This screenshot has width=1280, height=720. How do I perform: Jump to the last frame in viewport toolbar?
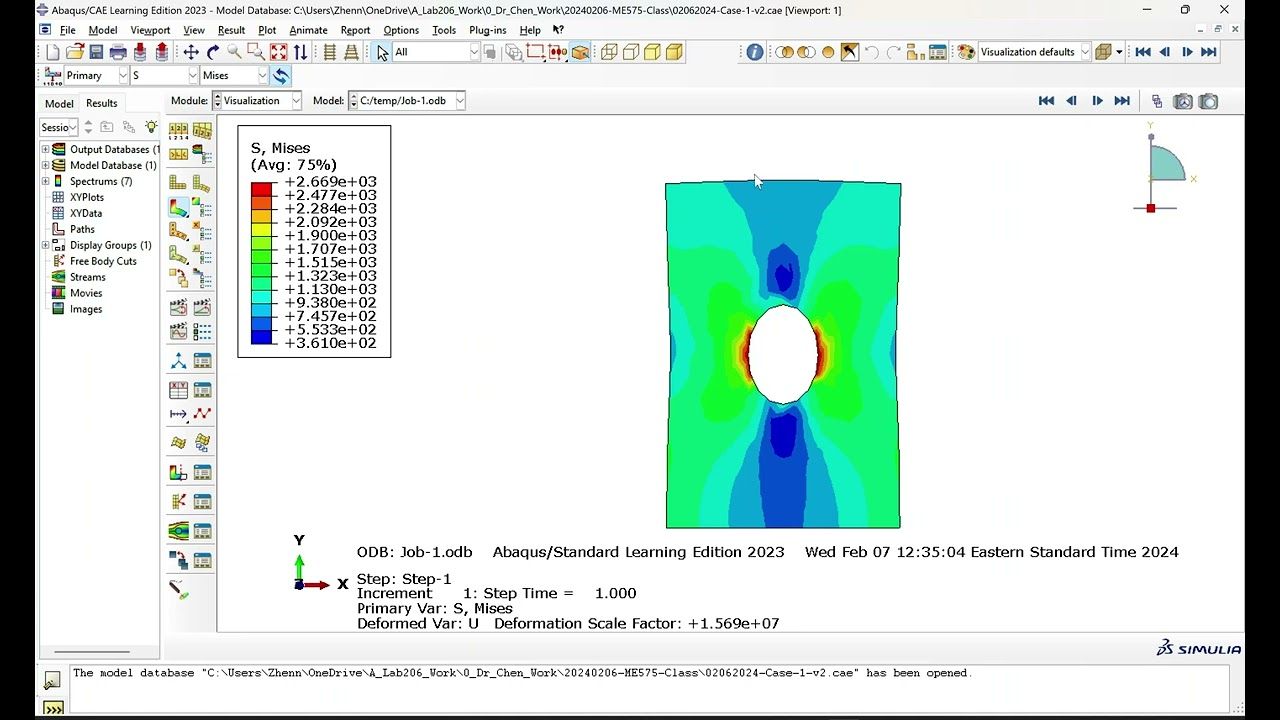tap(1122, 101)
